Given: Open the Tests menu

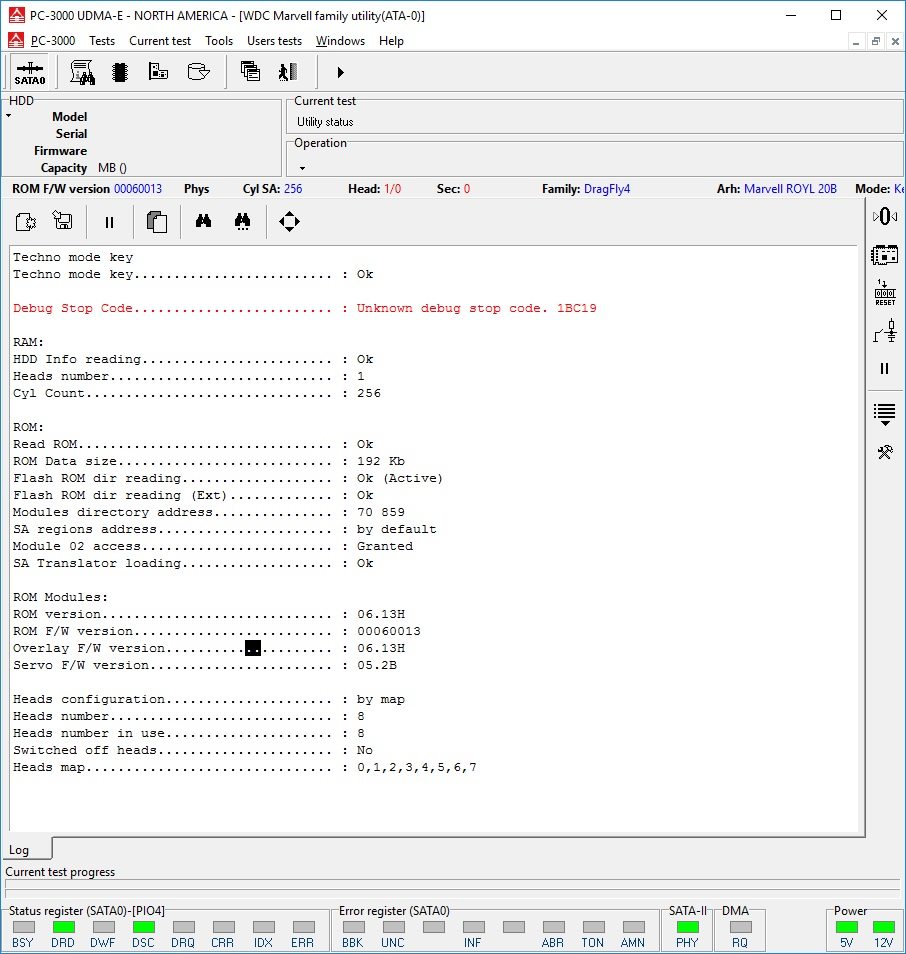Looking at the screenshot, I should click(x=102, y=41).
